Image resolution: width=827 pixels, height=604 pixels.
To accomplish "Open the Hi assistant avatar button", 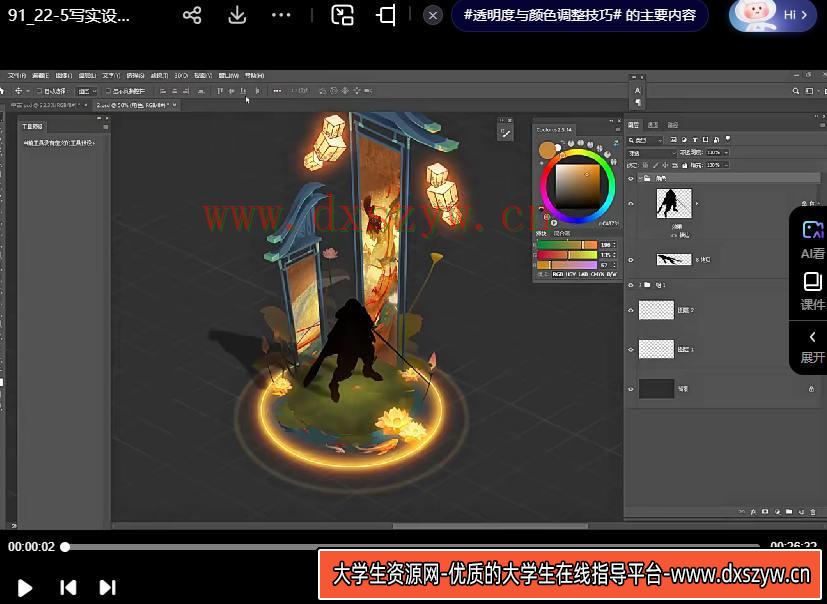I will click(x=773, y=15).
